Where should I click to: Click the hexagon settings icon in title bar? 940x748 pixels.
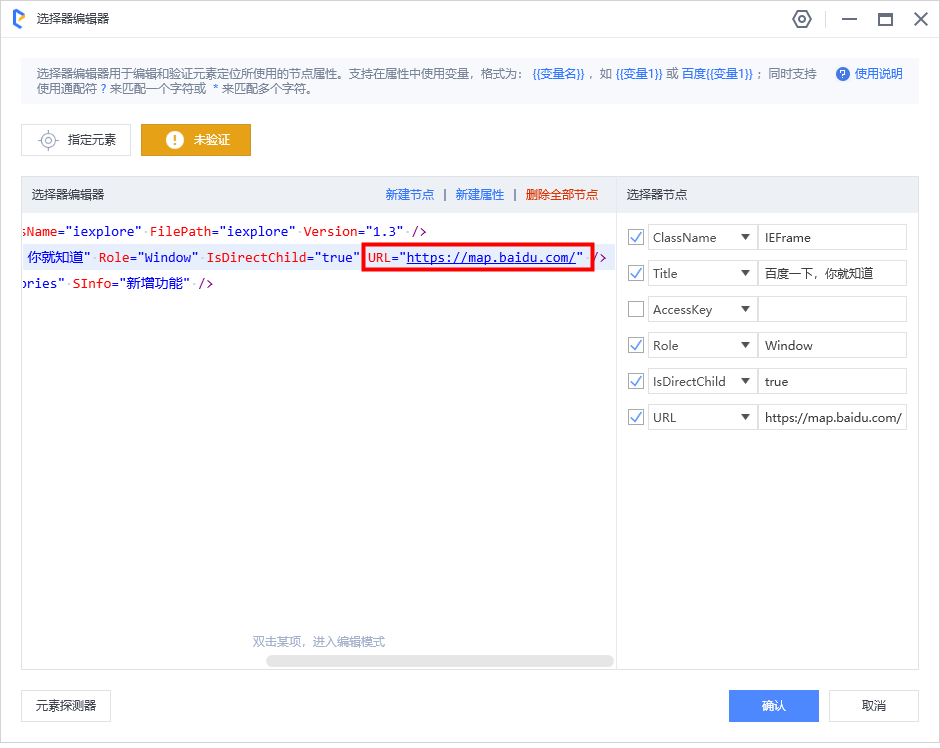(x=801, y=19)
